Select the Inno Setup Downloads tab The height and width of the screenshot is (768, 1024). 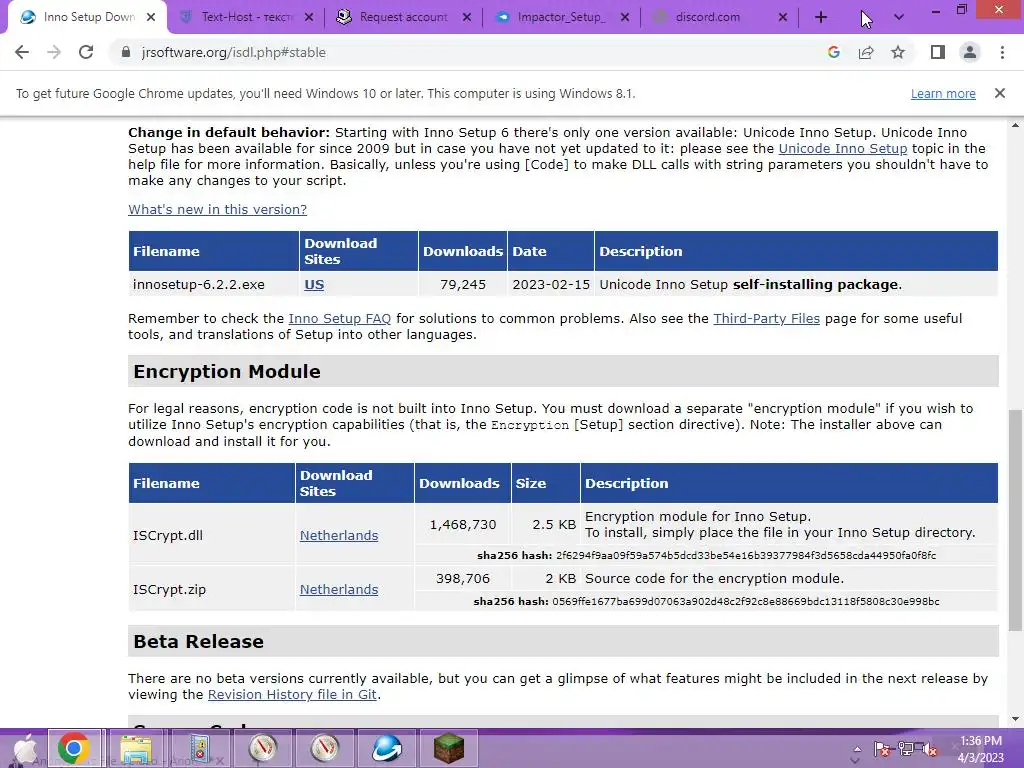(x=88, y=18)
